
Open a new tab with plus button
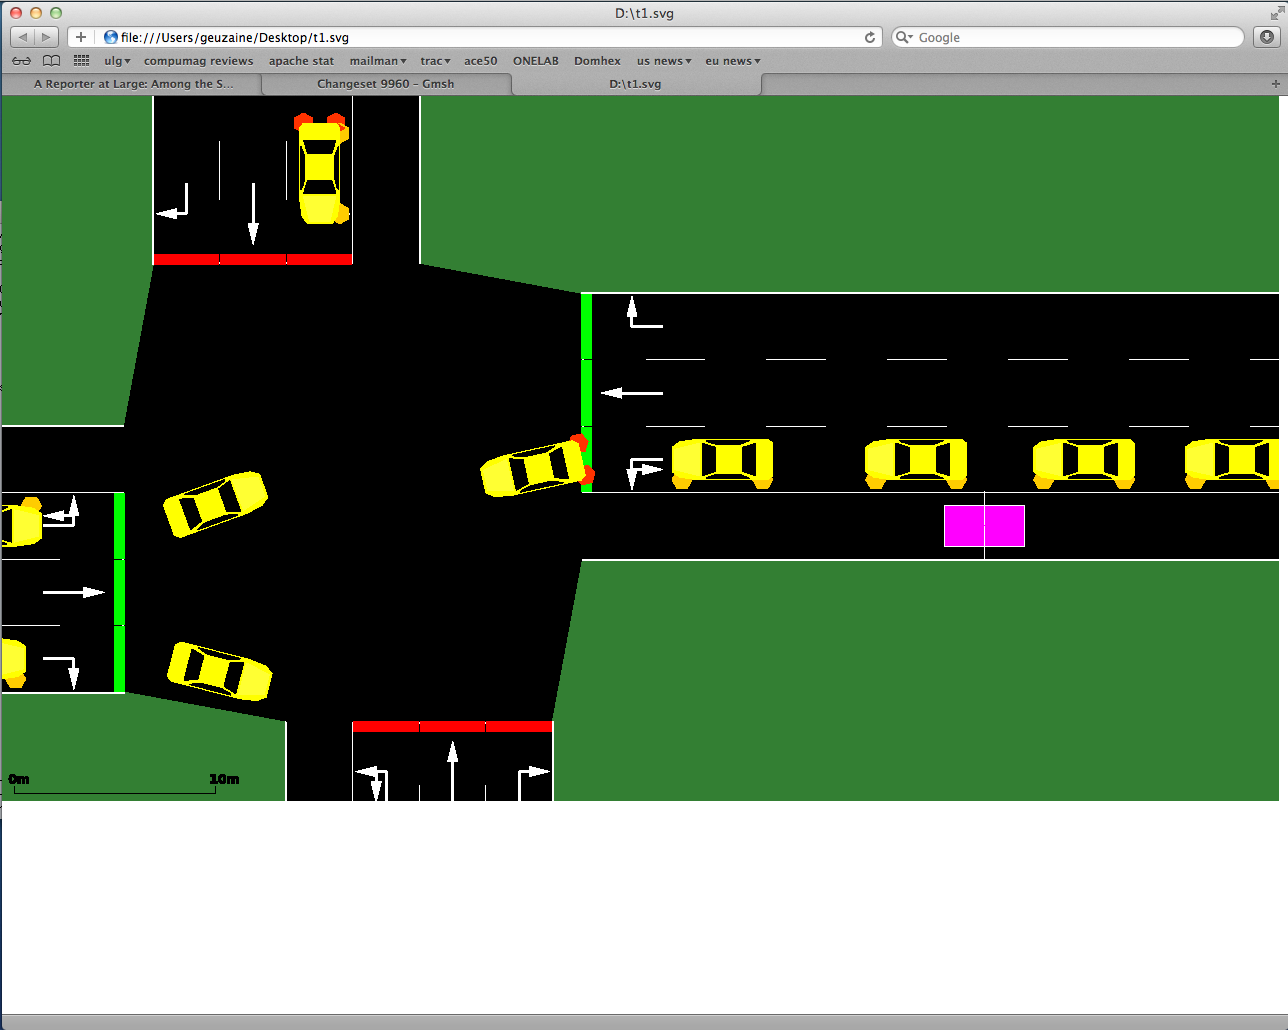pyautogui.click(x=1275, y=84)
